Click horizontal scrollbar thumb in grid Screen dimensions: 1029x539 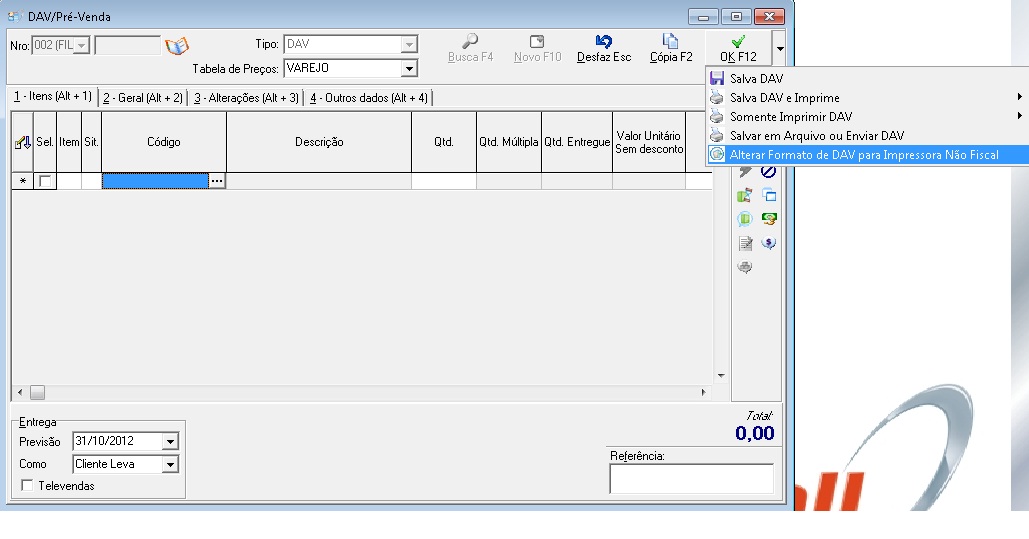(x=37, y=393)
